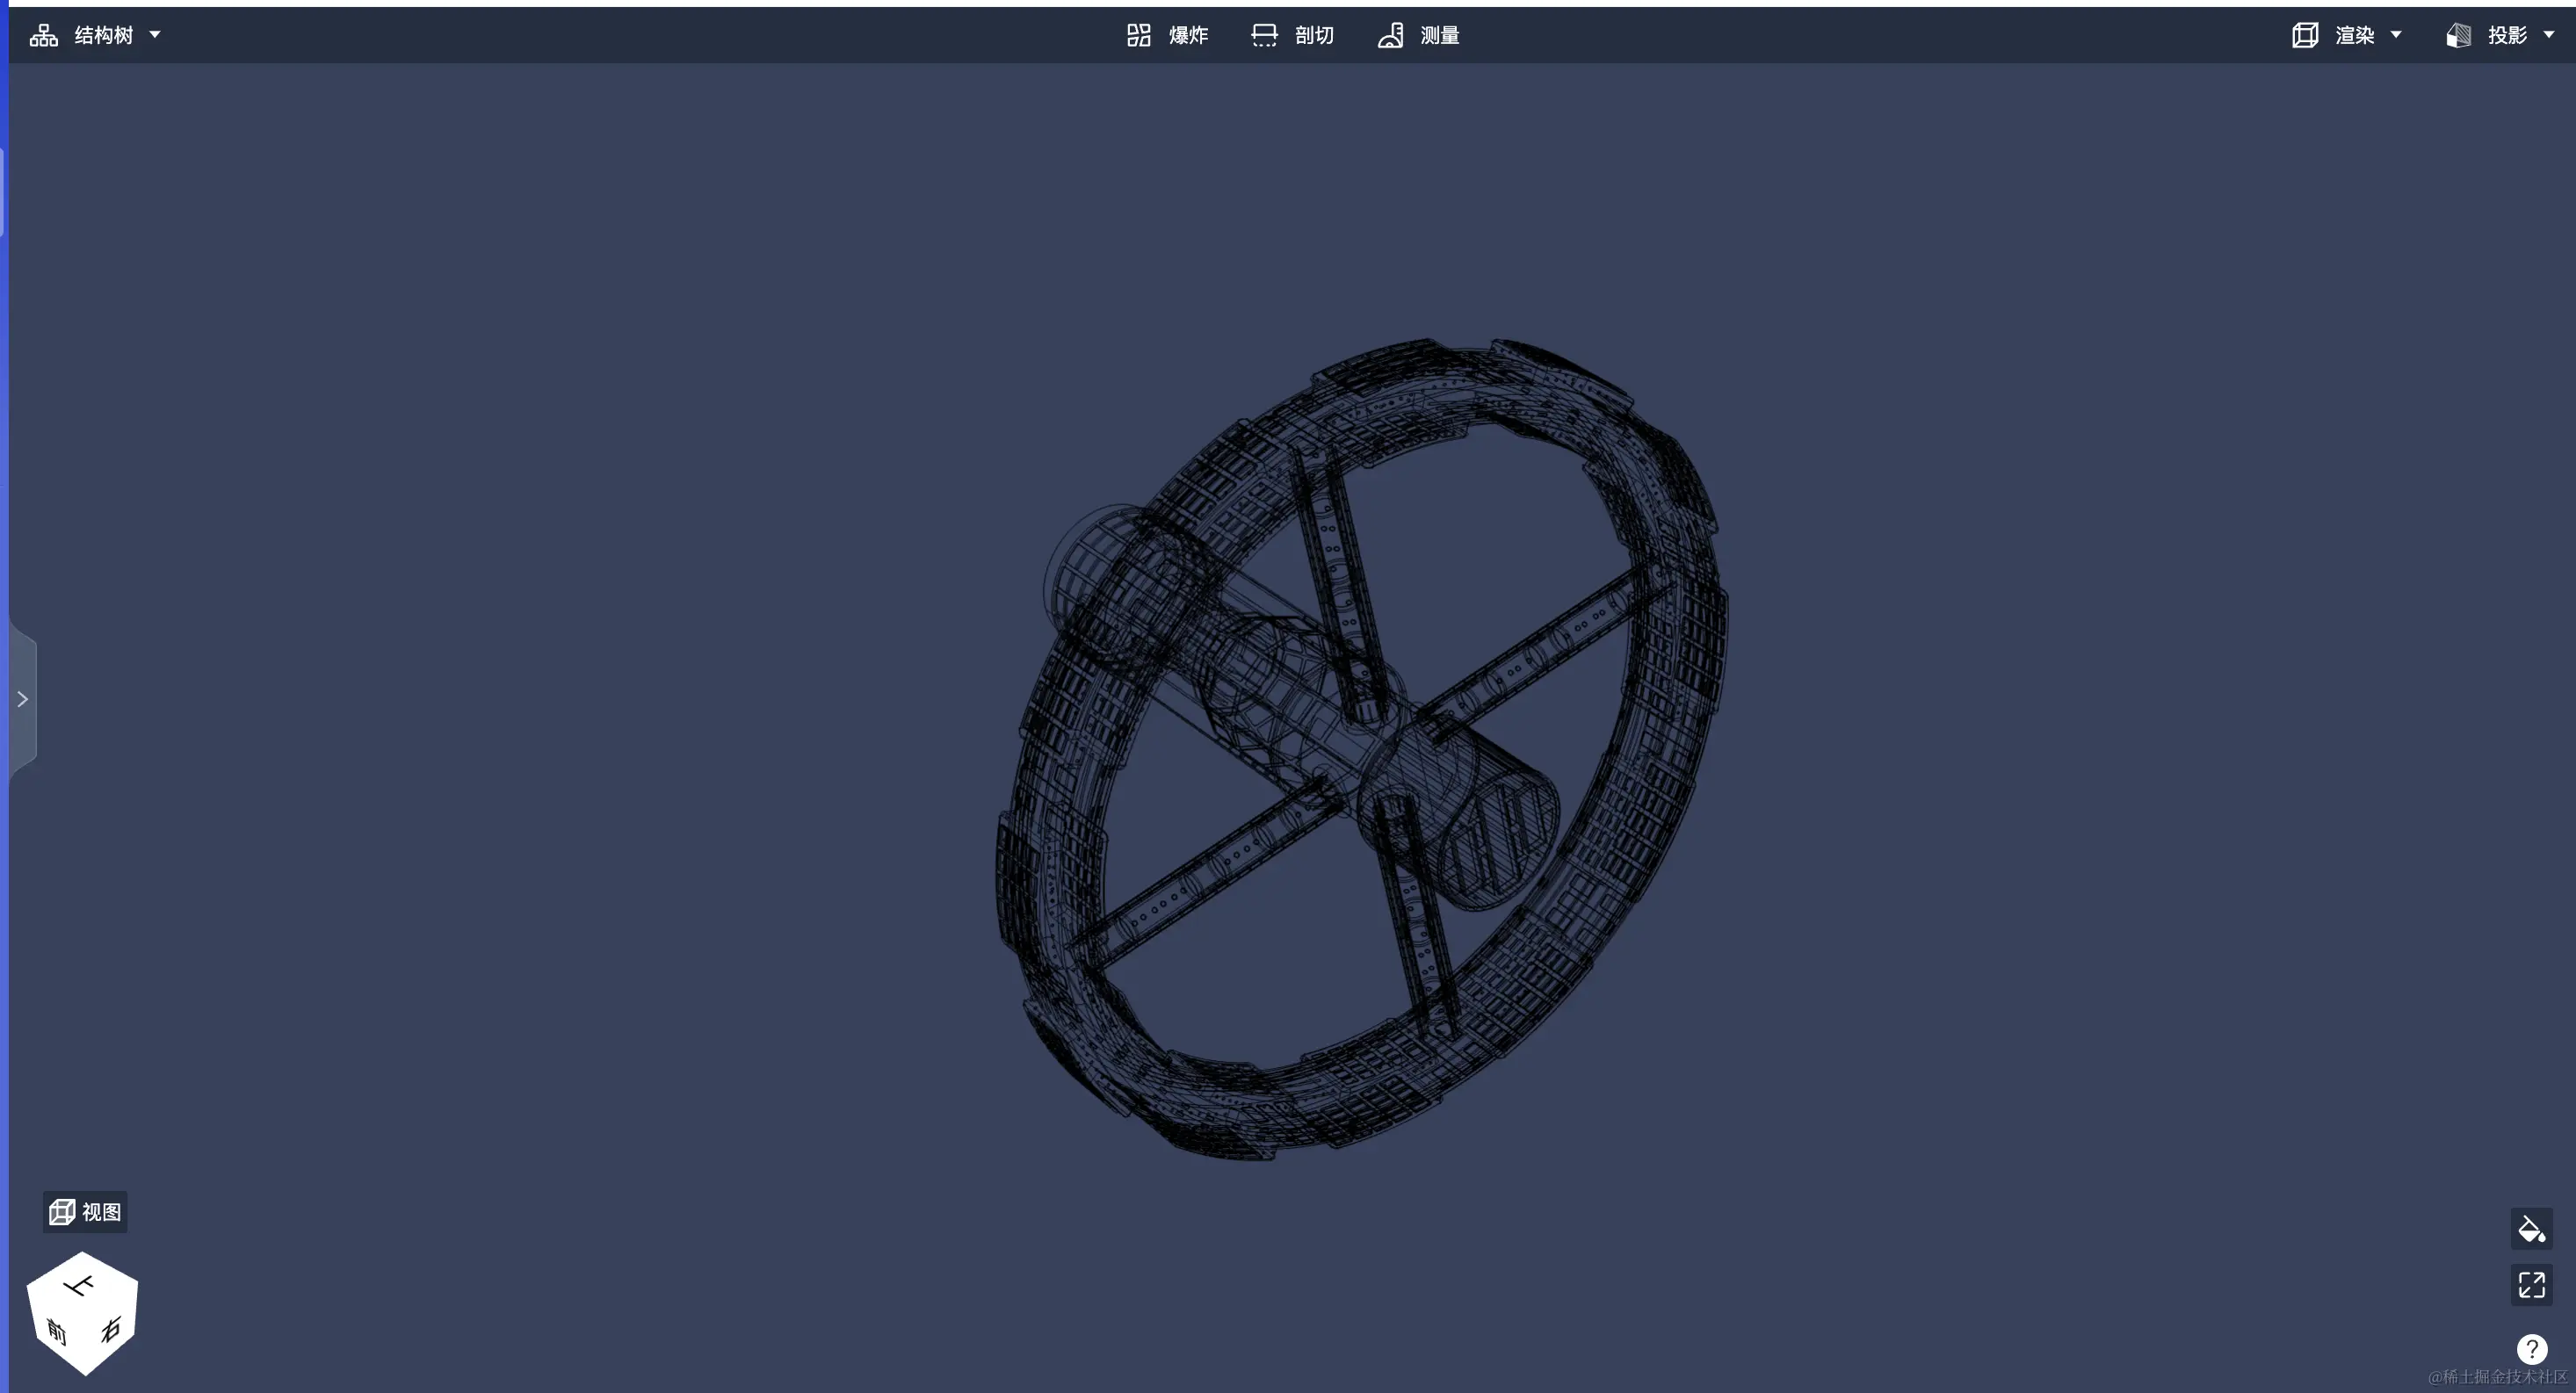Image resolution: width=2576 pixels, height=1393 pixels.
Task: Expand the collapsed left side panel
Action: click(x=22, y=699)
